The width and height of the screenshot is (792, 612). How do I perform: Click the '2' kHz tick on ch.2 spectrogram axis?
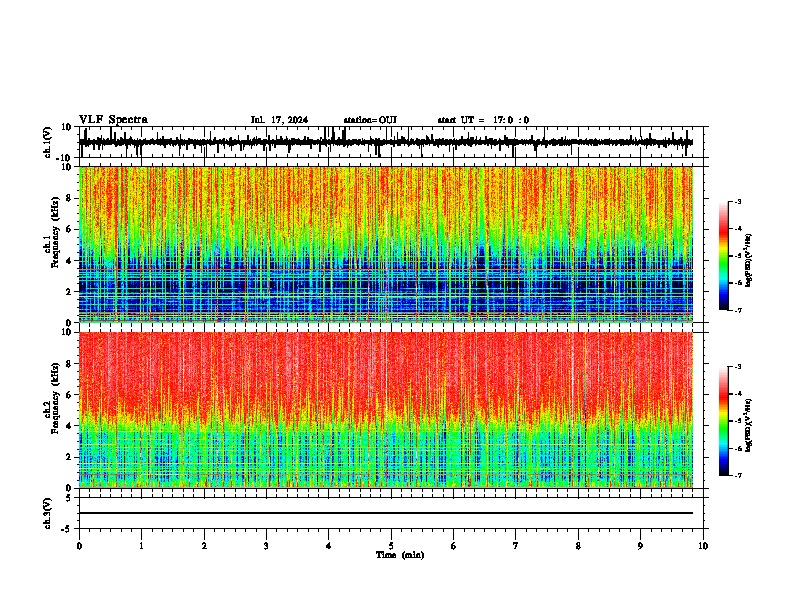(x=69, y=457)
